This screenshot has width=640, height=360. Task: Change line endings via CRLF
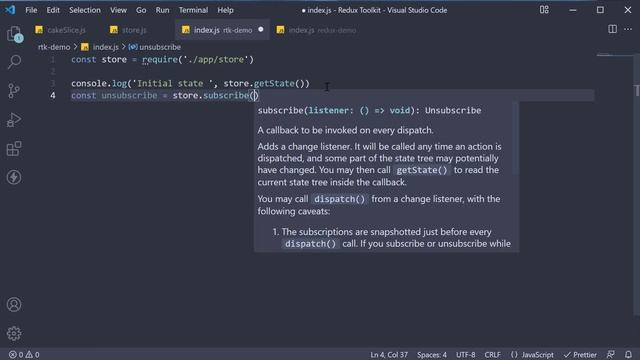tap(492, 355)
